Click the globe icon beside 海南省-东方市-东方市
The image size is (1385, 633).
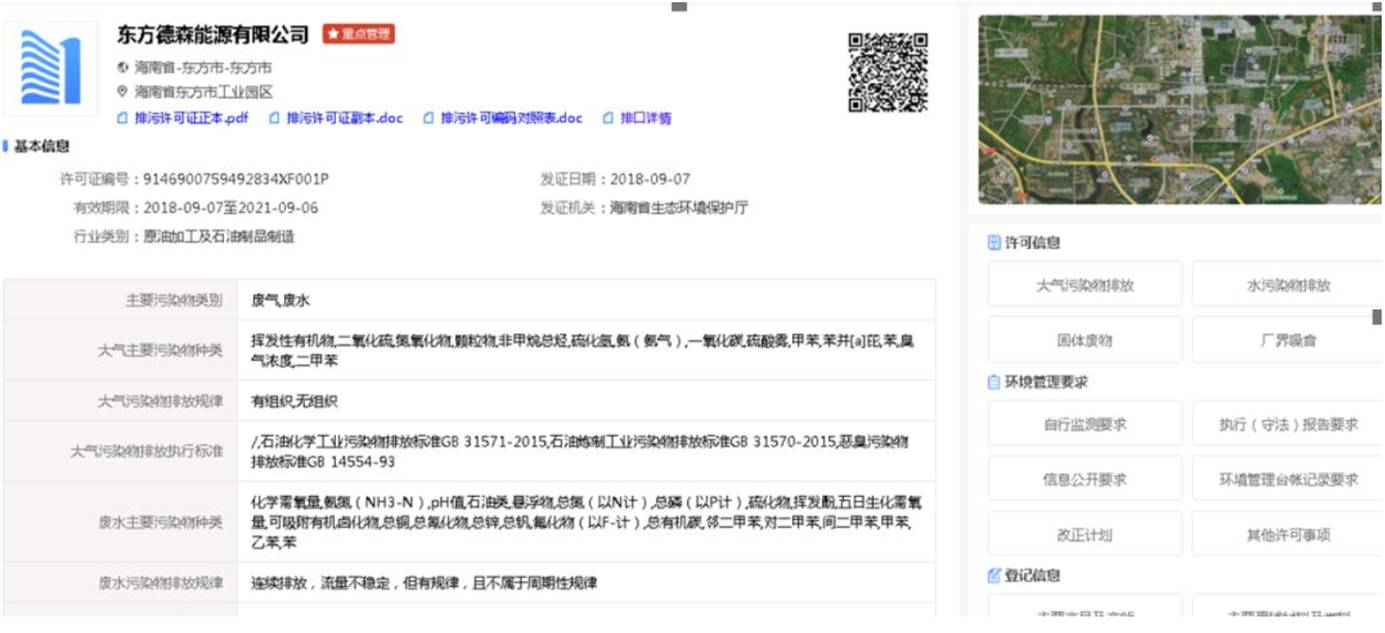pos(123,68)
